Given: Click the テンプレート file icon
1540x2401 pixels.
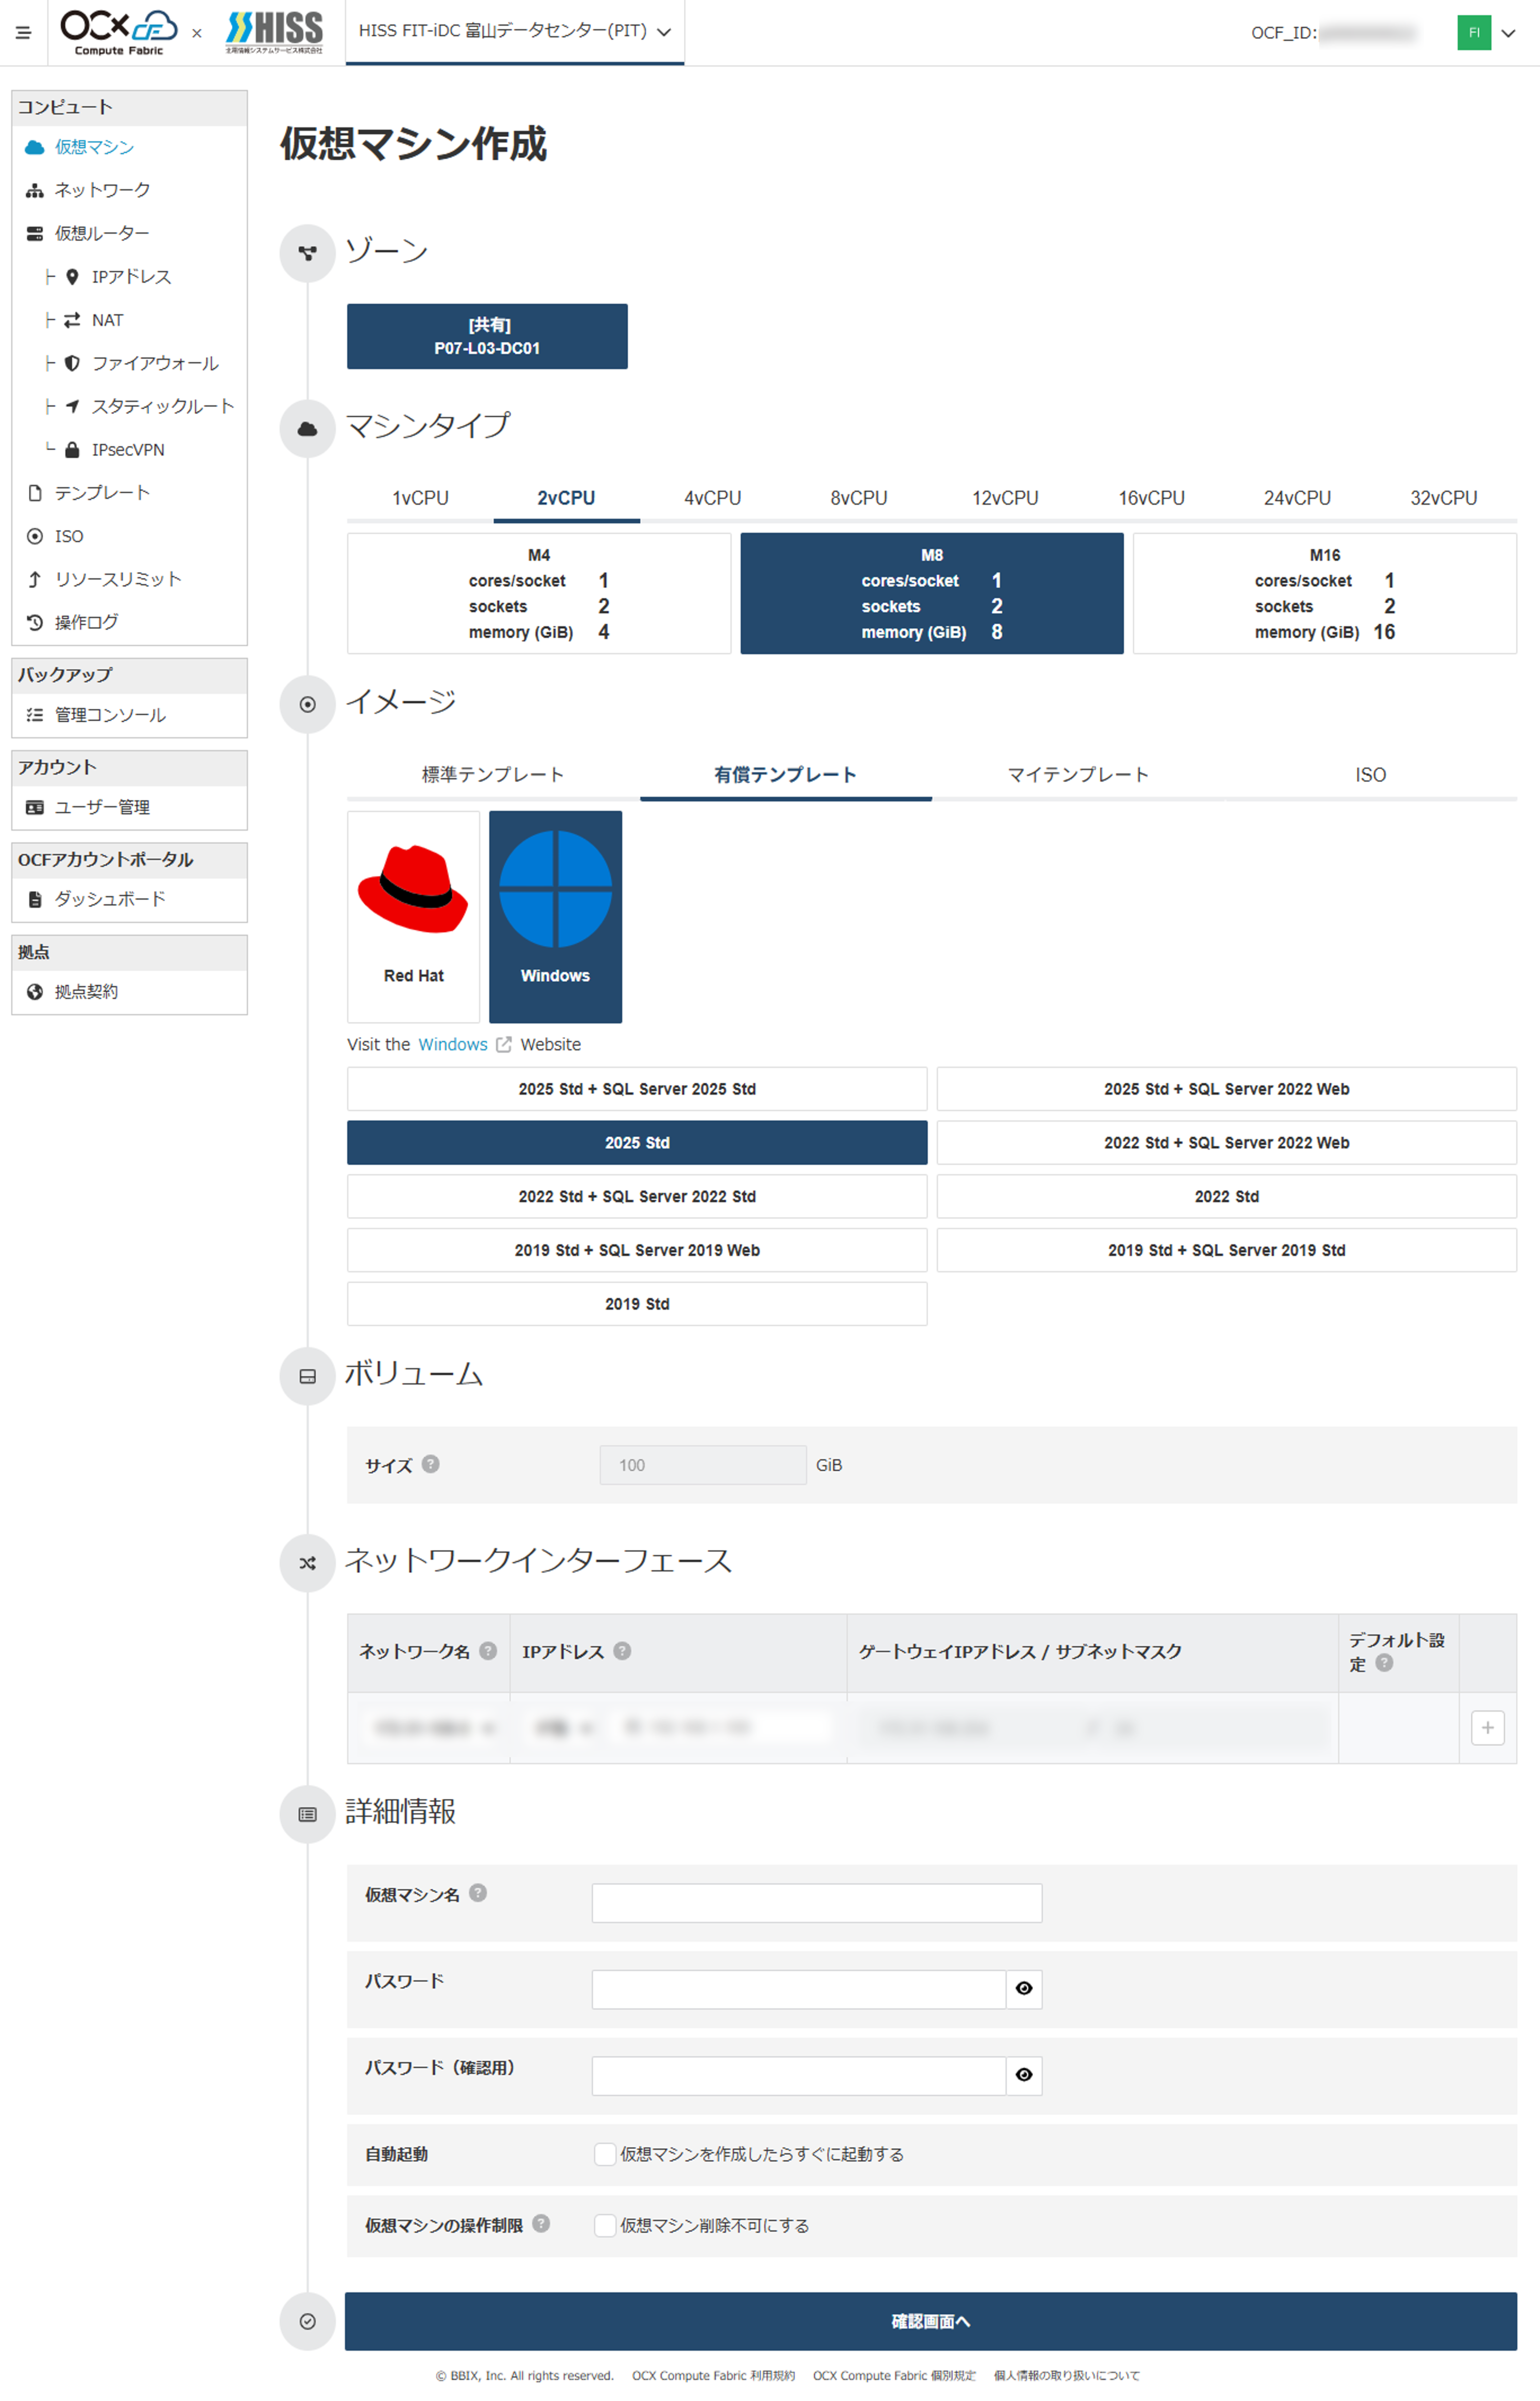Looking at the screenshot, I should 35,493.
